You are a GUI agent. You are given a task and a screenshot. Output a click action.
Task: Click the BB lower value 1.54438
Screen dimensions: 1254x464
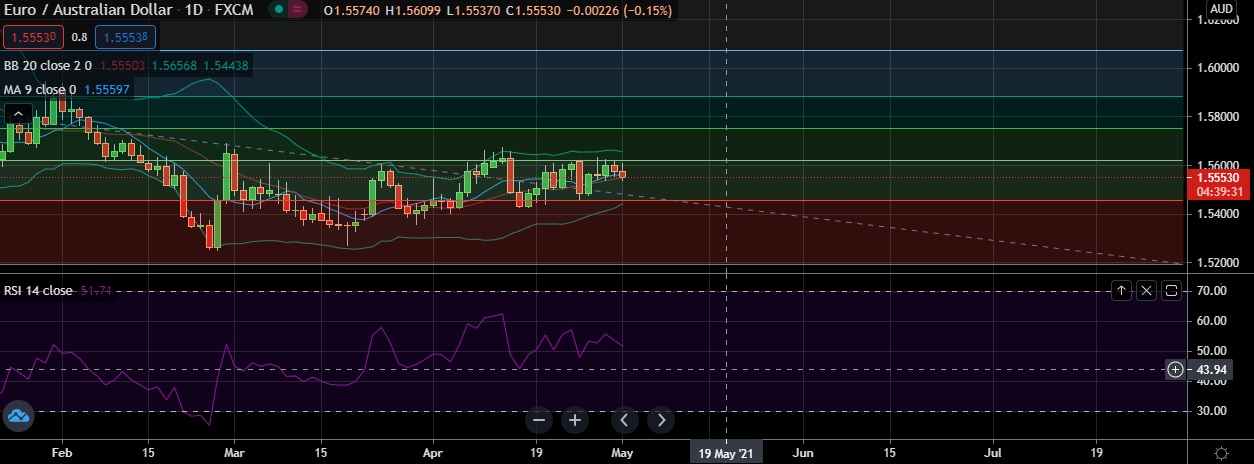(226, 66)
